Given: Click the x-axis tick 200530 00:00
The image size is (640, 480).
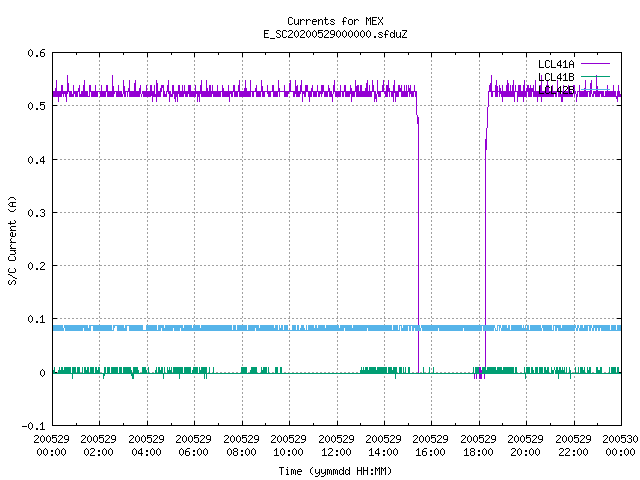Looking at the screenshot, I should [x=620, y=446].
